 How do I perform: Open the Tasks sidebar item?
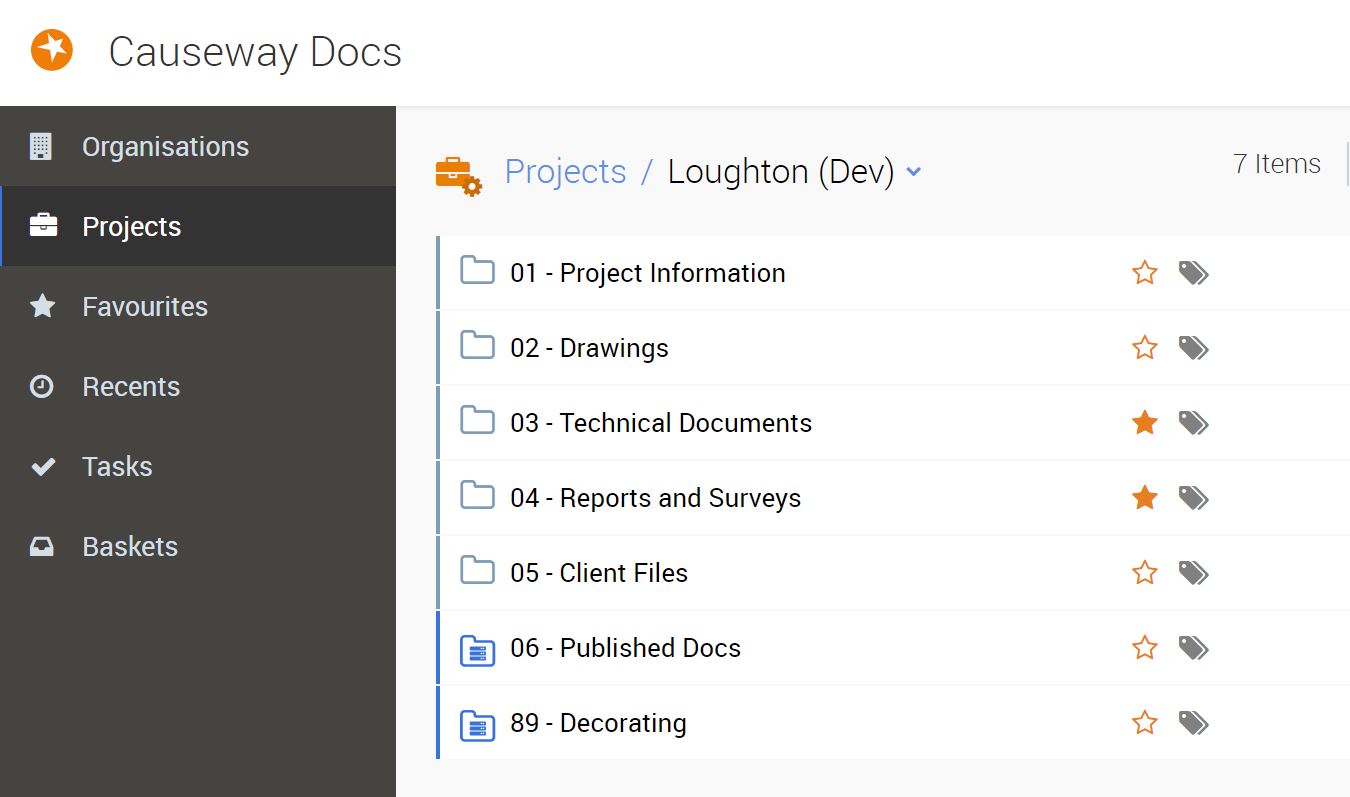click(117, 467)
